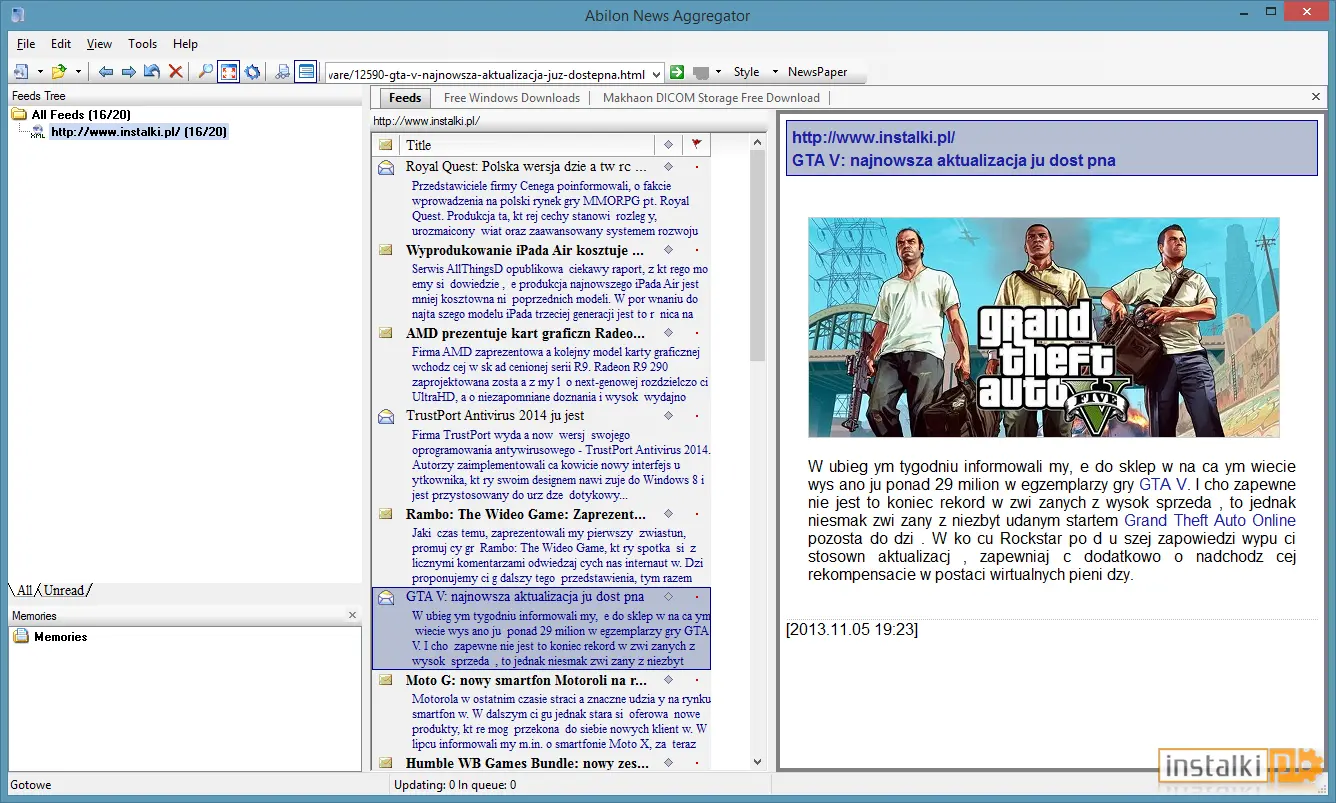1336x803 pixels.
Task: Open the Help menu
Action: pos(185,44)
